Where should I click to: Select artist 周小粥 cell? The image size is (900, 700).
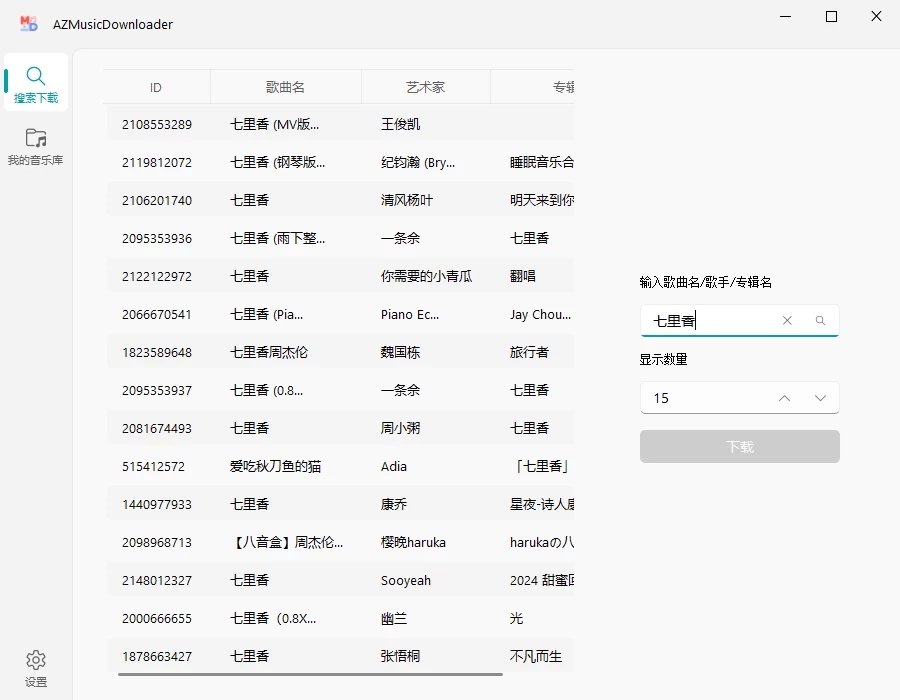pos(400,429)
